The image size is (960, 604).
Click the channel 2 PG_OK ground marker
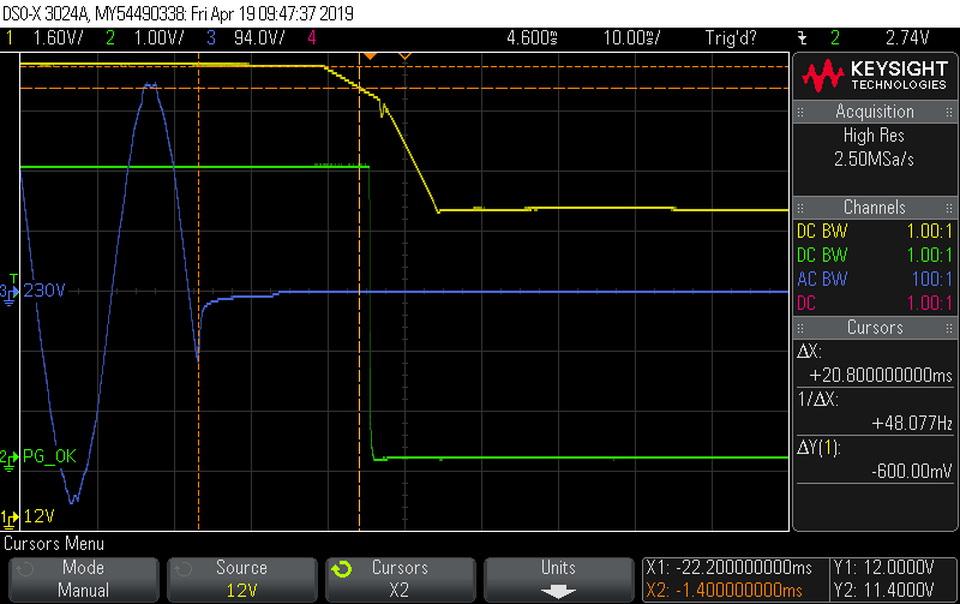coord(9,459)
